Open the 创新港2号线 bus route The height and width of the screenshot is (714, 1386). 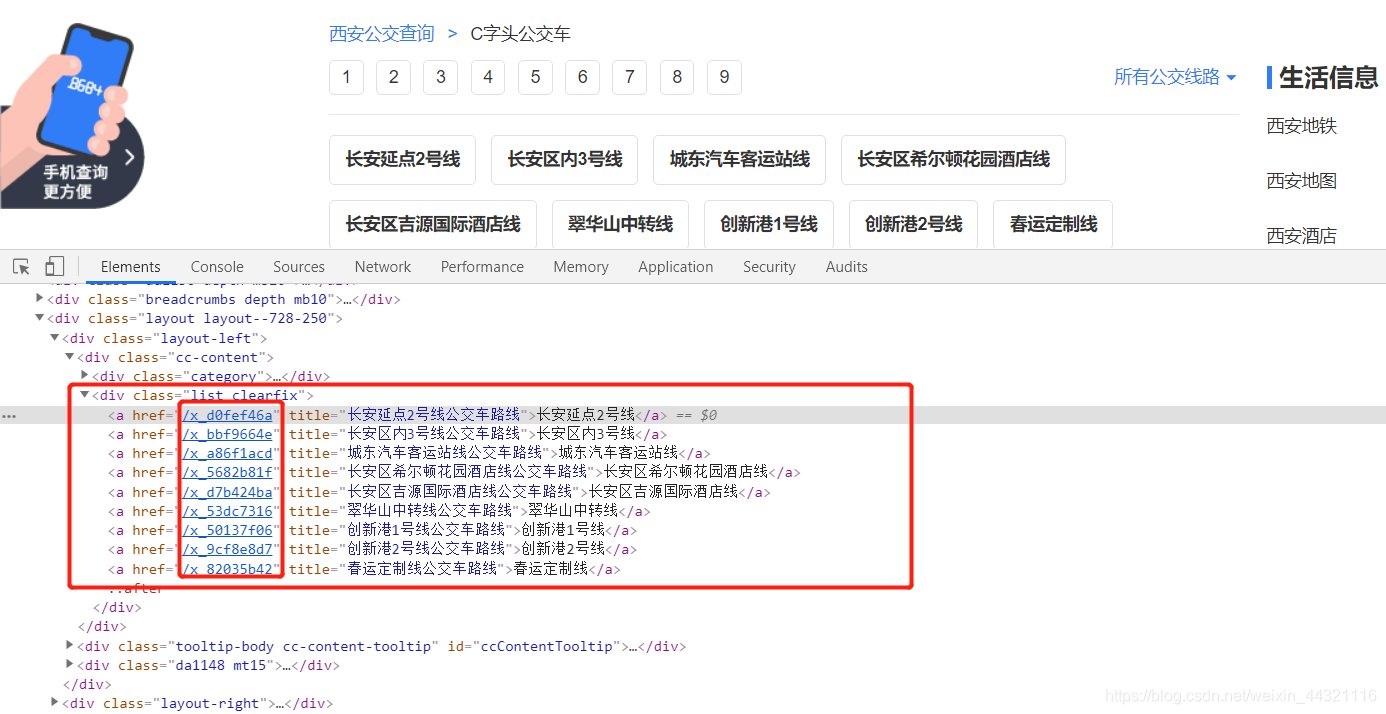click(914, 224)
